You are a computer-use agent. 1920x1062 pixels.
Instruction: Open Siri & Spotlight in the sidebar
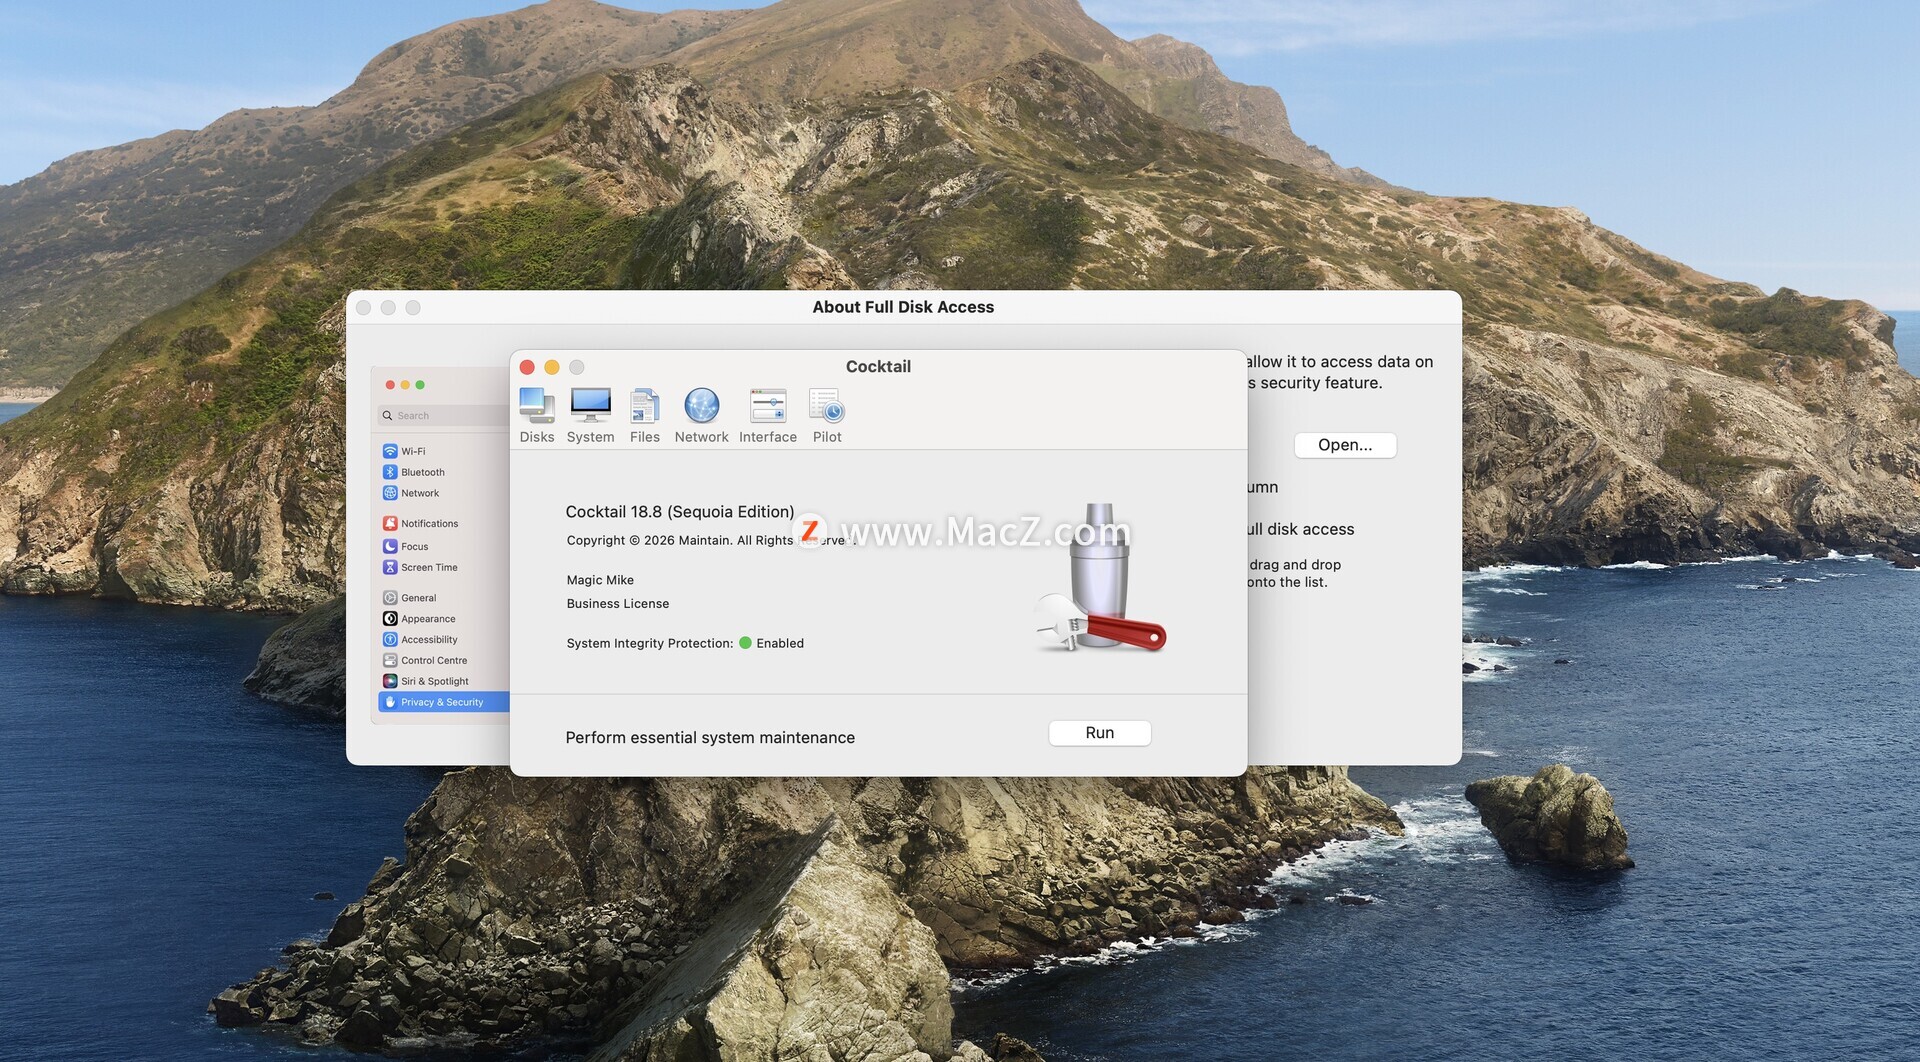[434, 681]
